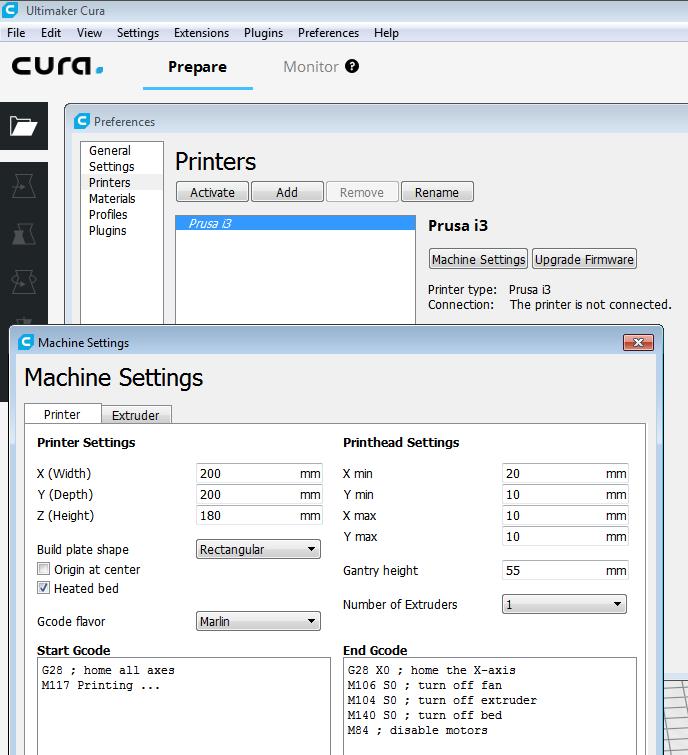Screen dimensions: 688x755
Task: Click the Machine Settings title bar icon
Action: pyautogui.click(x=26, y=343)
